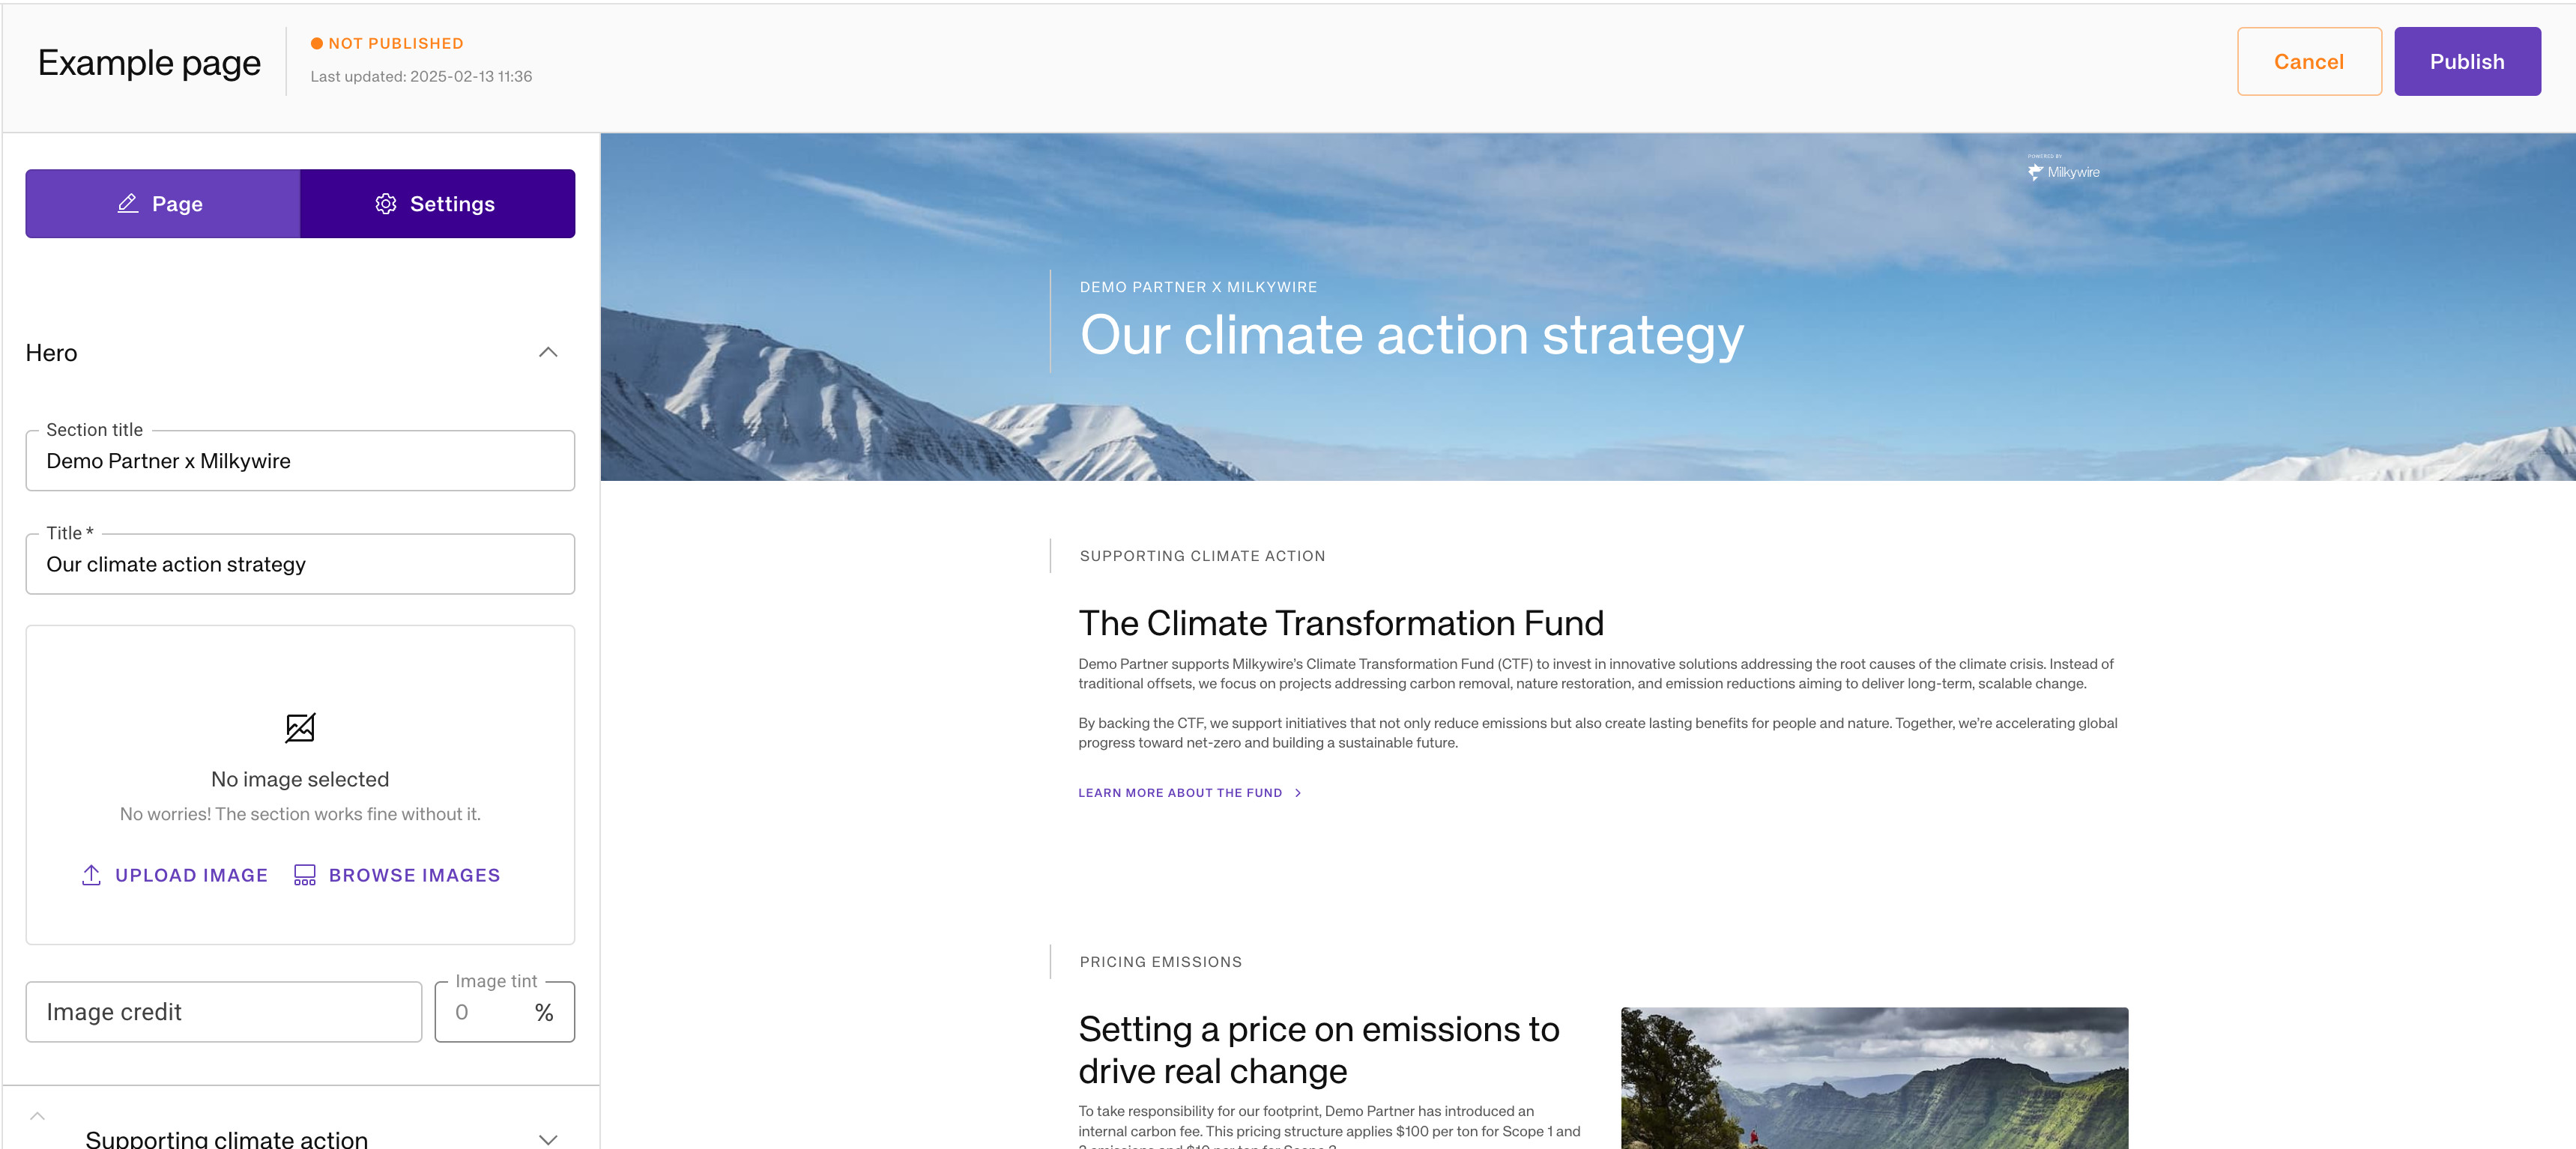Click the settings gear icon
Screen dimensions: 2576x1149
point(386,202)
